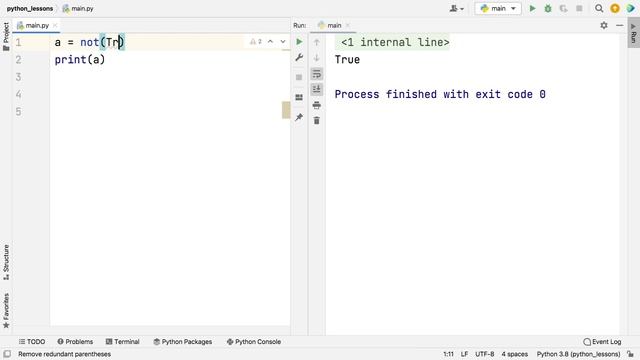
Task: Open the Structure tool window
Action: (6, 262)
